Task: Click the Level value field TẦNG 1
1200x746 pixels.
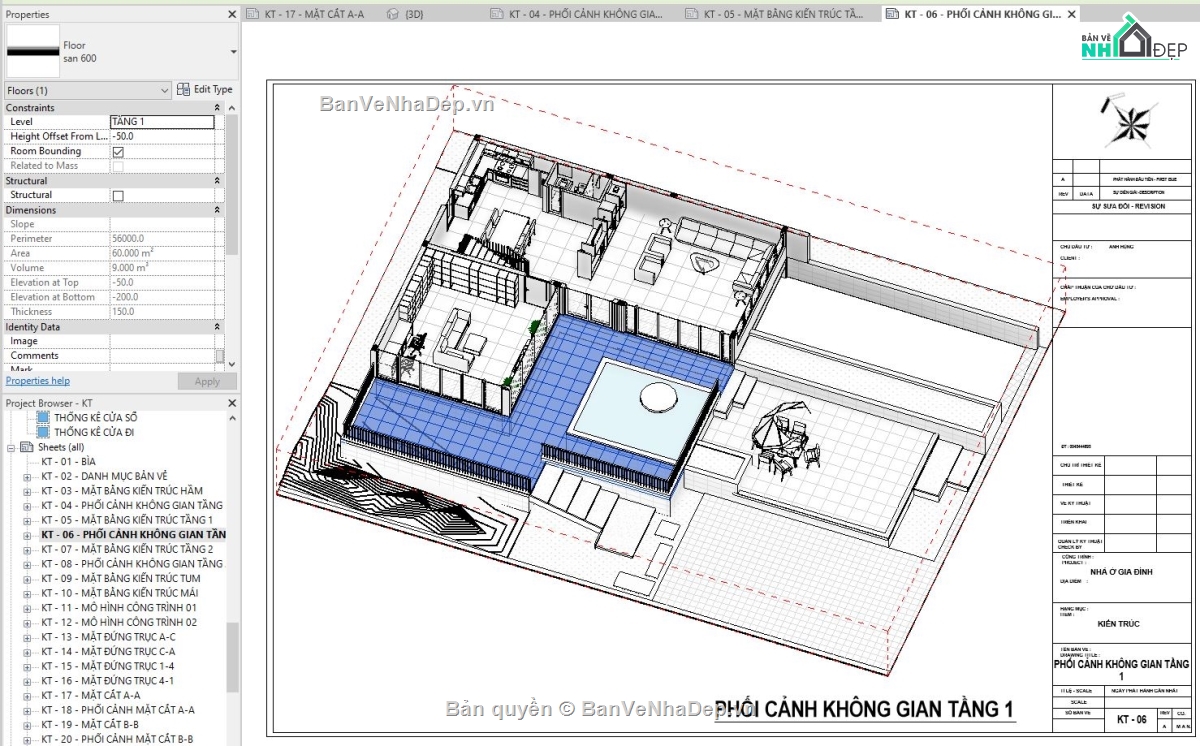Action: click(x=162, y=122)
